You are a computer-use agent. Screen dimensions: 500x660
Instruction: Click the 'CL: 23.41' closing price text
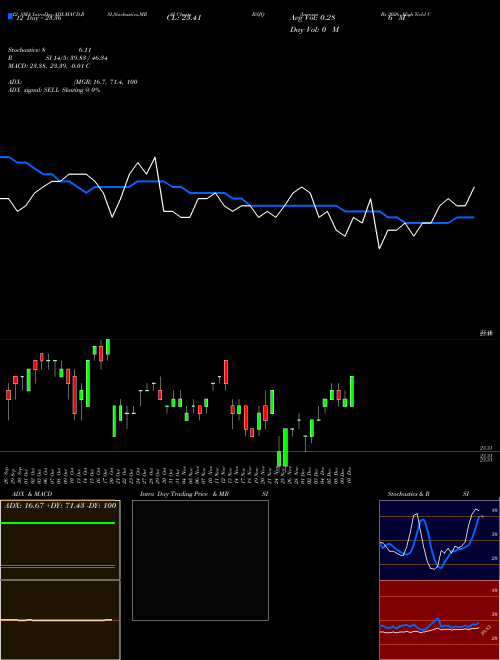(x=184, y=18)
